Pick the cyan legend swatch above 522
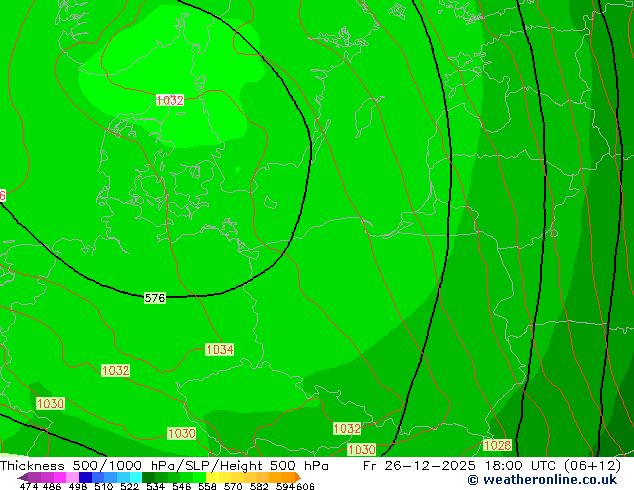634x490 pixels. pos(136,477)
